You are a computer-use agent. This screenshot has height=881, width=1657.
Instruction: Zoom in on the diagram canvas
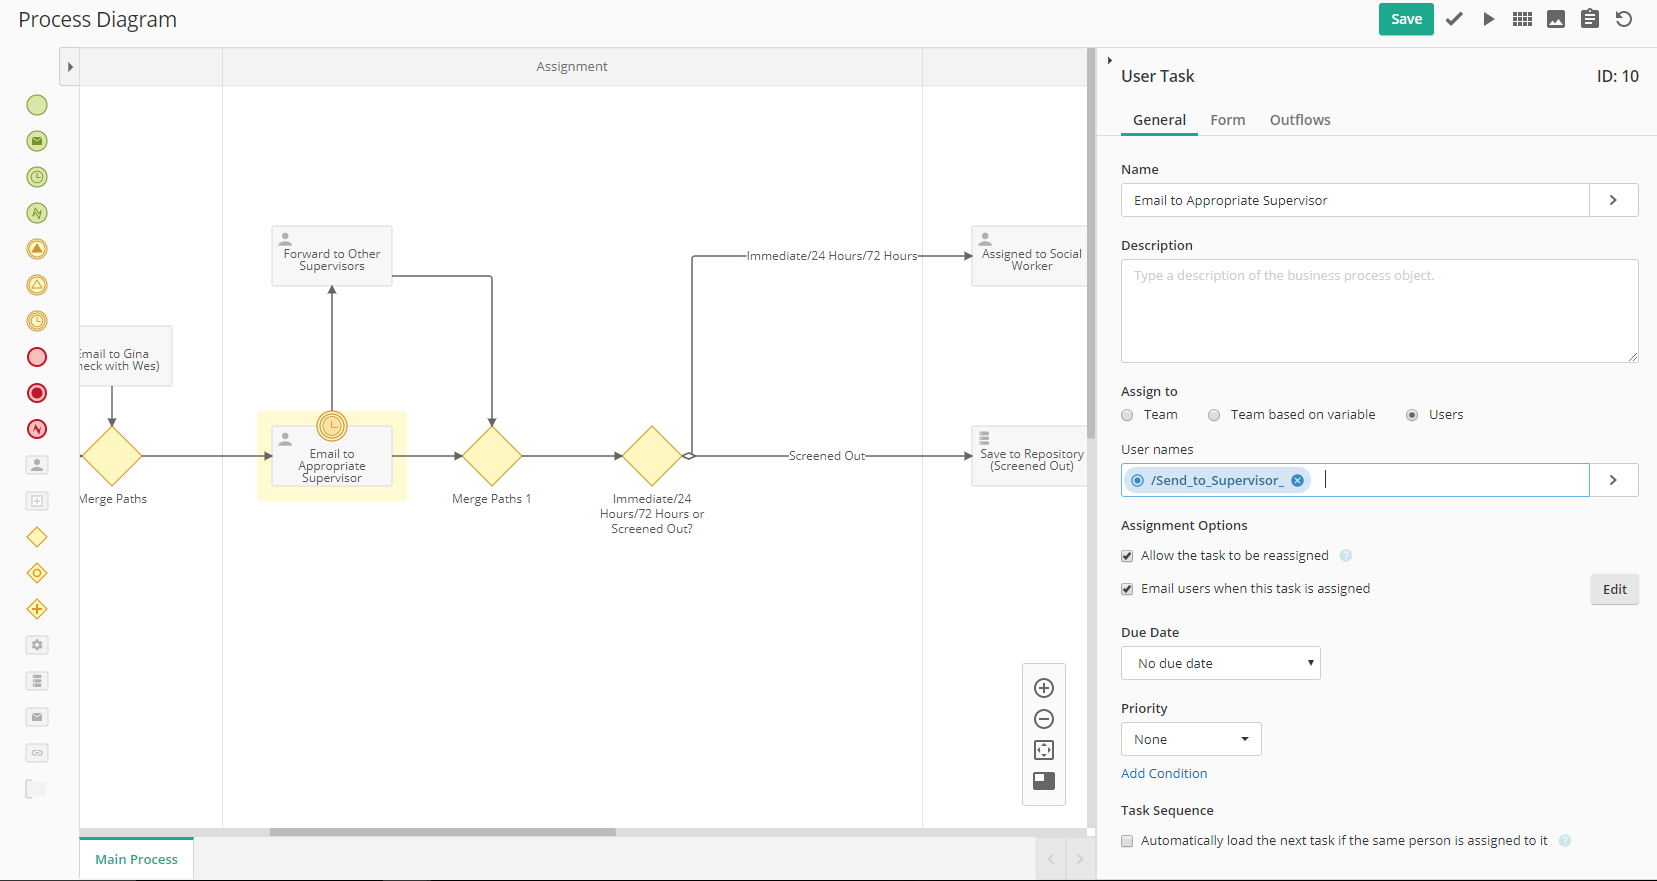tap(1044, 688)
